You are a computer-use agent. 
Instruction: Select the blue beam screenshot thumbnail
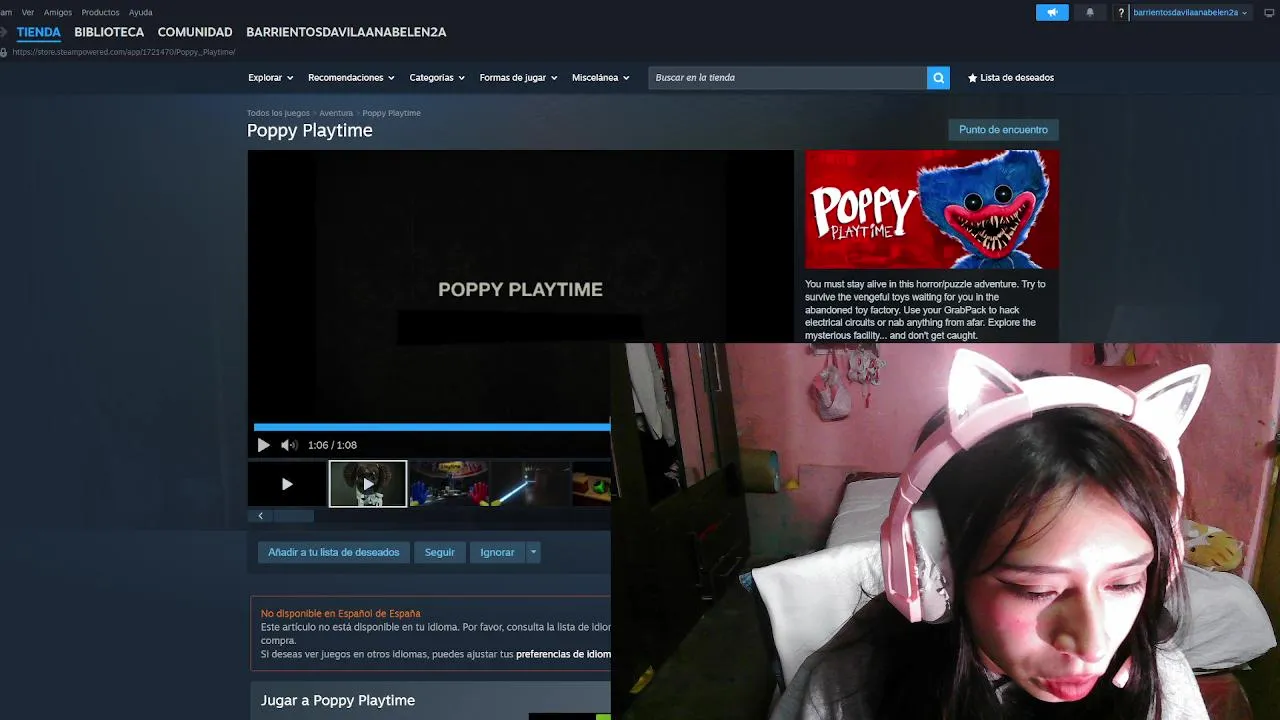click(530, 484)
